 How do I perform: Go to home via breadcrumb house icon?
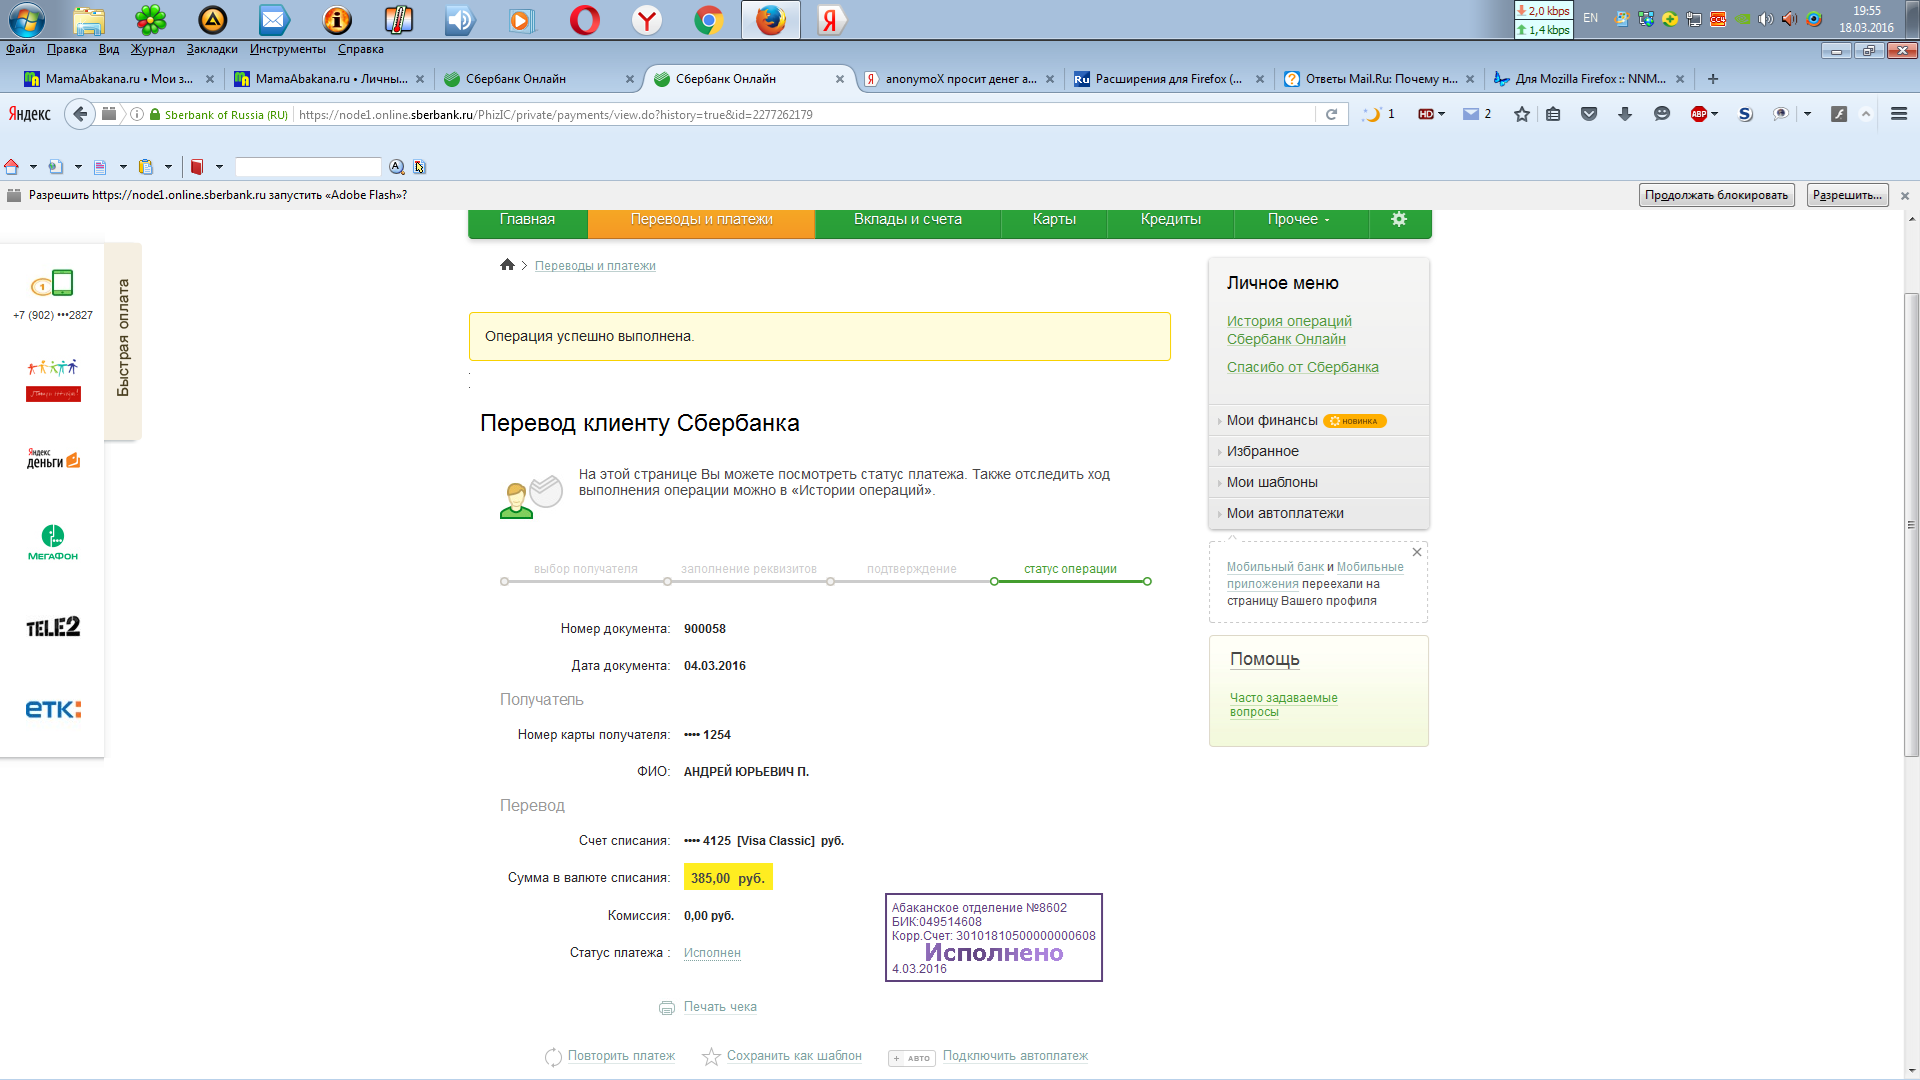(x=507, y=265)
